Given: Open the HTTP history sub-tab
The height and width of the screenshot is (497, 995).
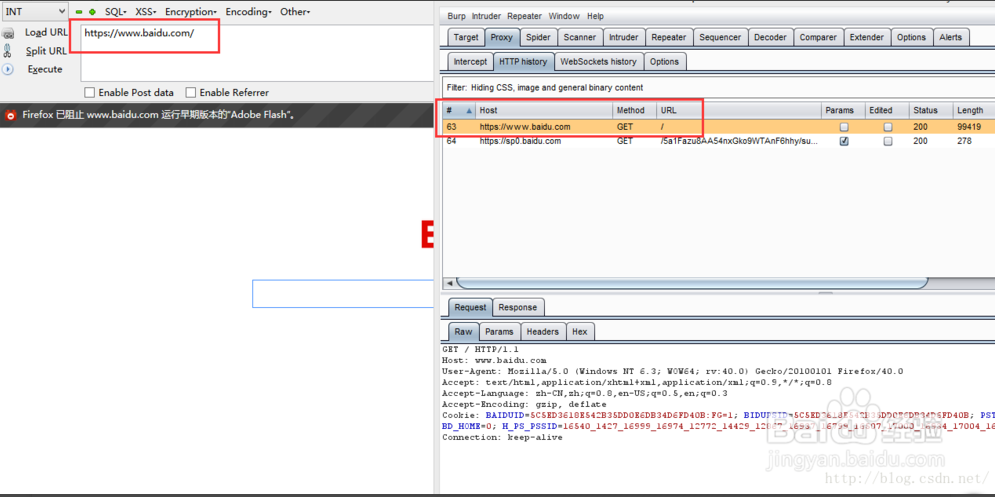Looking at the screenshot, I should pos(523,62).
